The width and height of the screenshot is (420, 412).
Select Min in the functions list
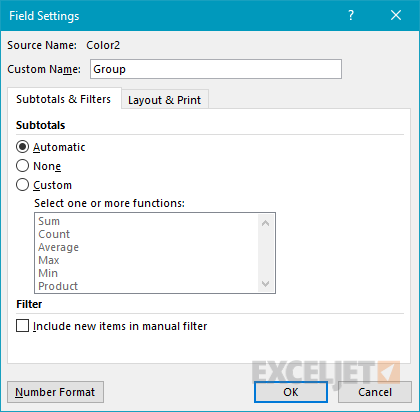point(48,273)
